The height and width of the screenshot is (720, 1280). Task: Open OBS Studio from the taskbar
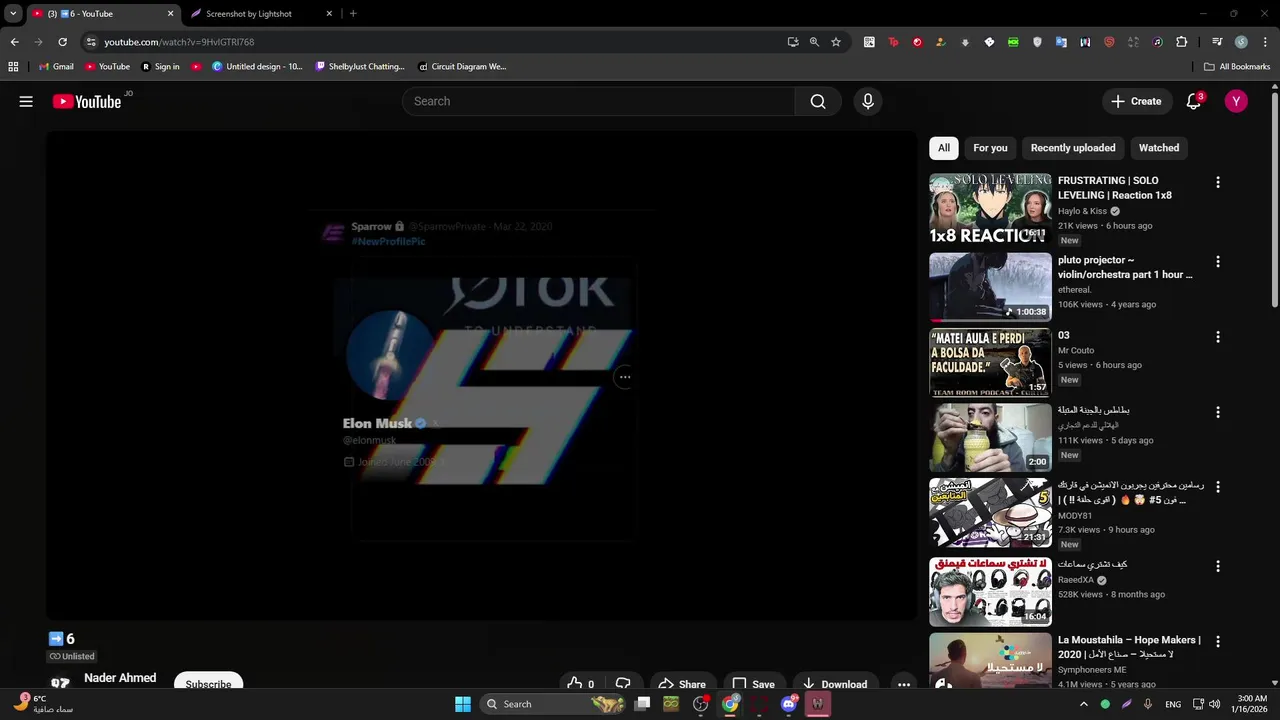click(701, 704)
